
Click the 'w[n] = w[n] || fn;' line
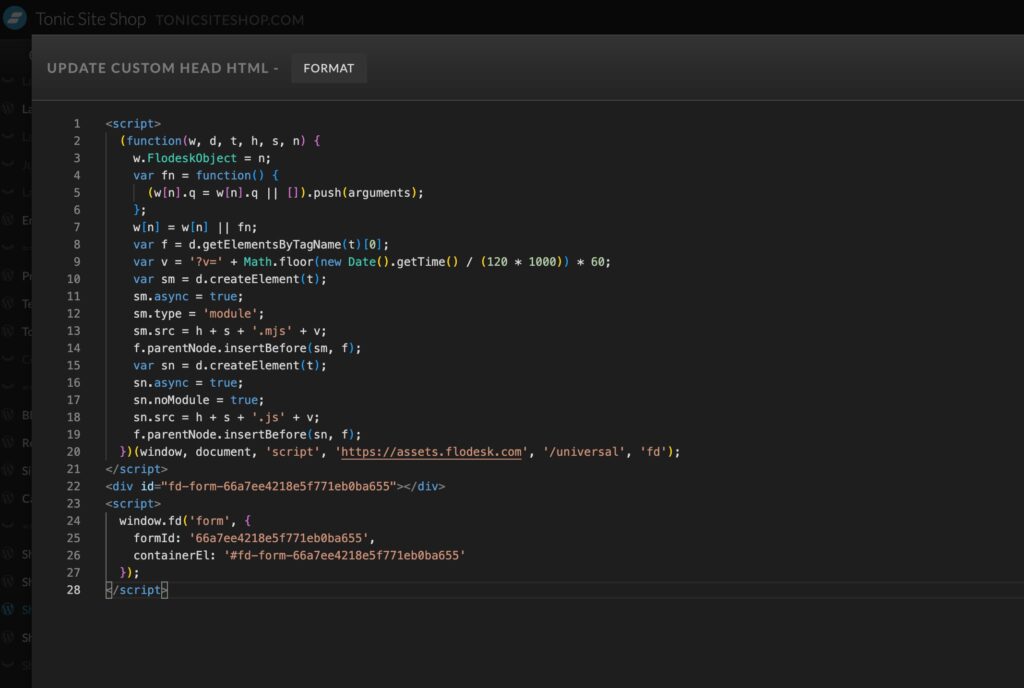point(195,227)
